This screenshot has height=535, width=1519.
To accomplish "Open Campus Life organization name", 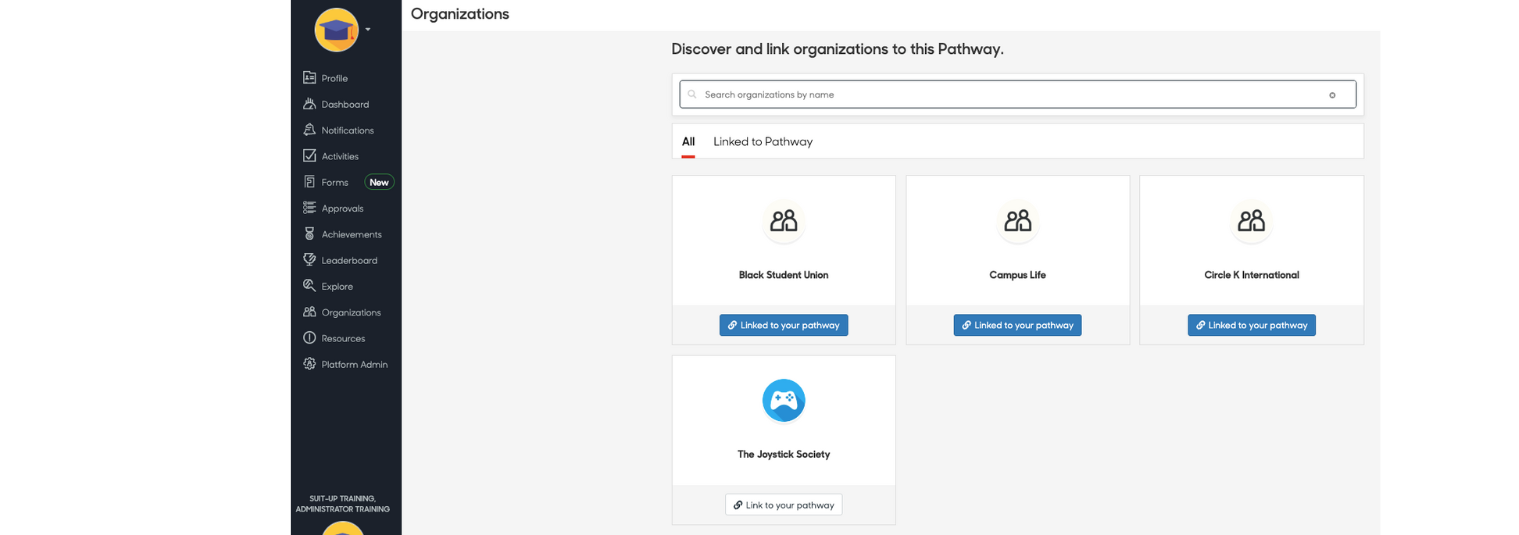I will click(1018, 275).
